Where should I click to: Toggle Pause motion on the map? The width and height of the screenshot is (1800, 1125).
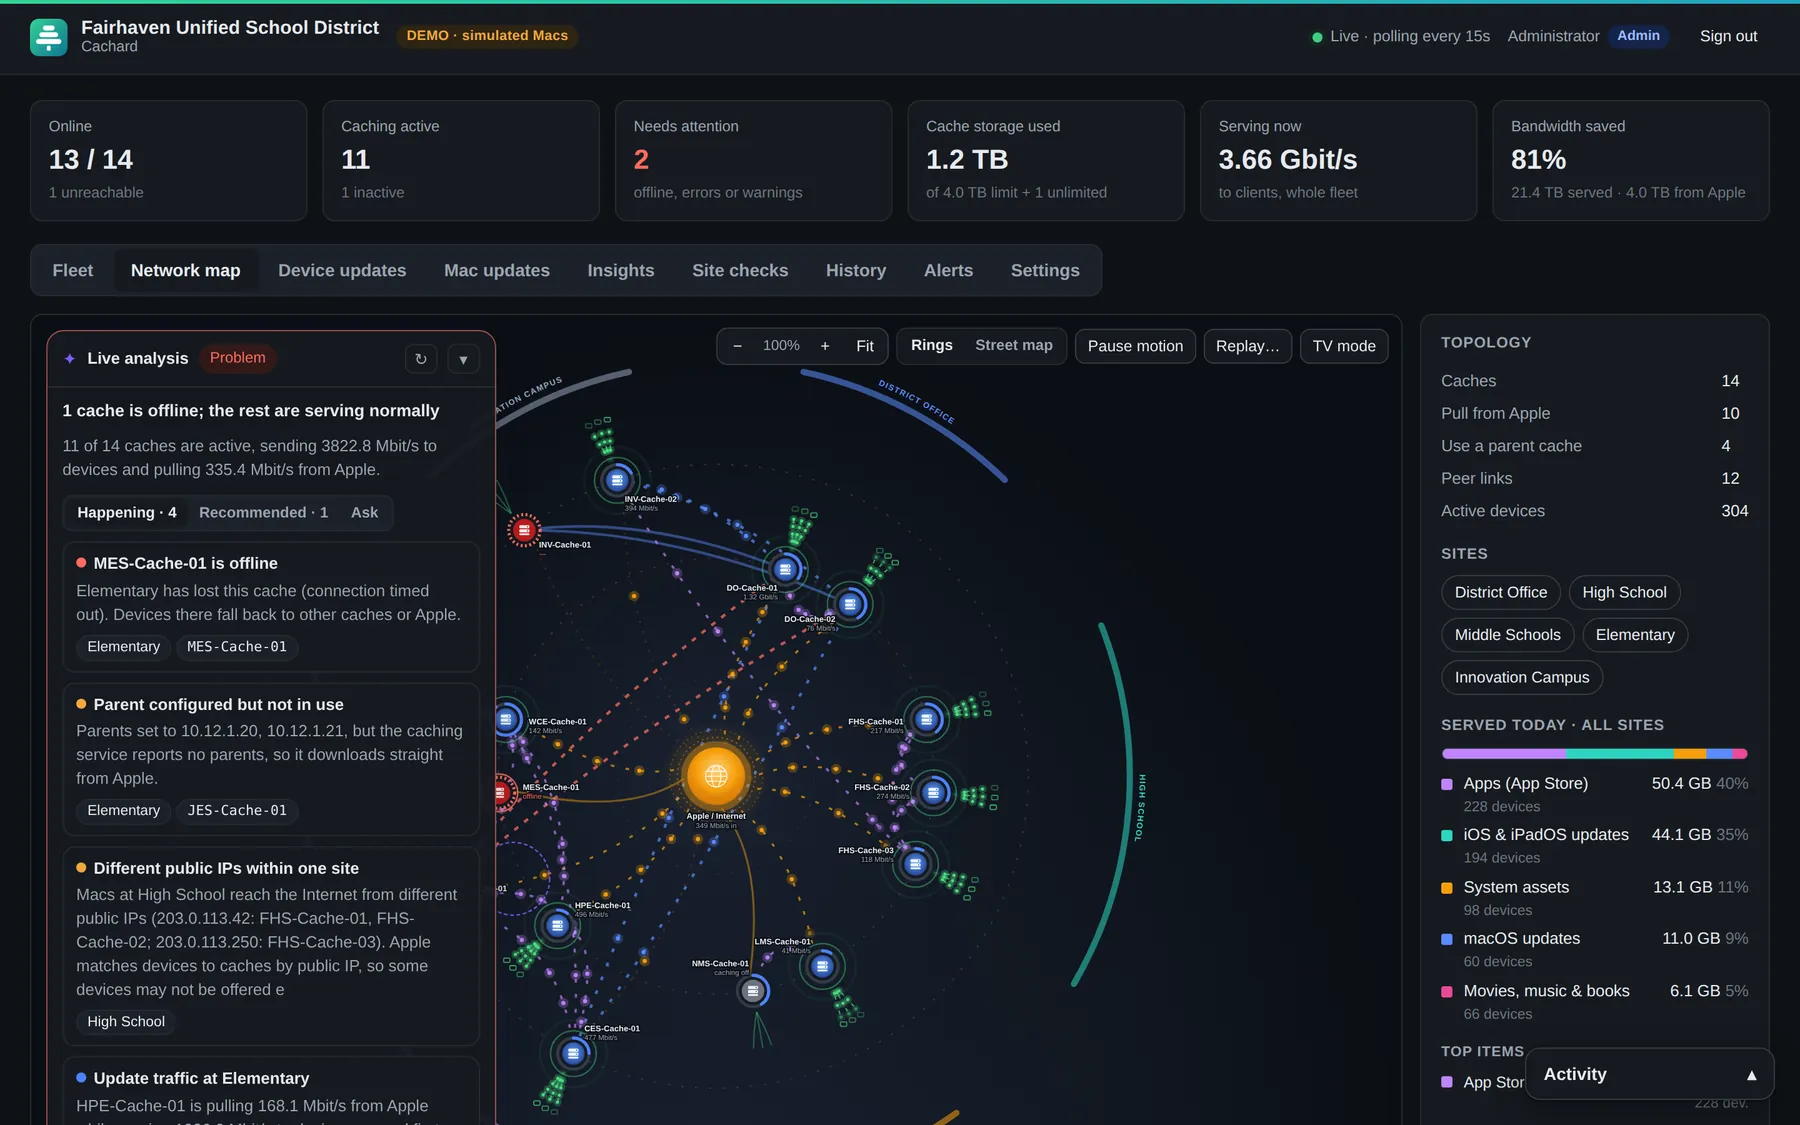click(x=1135, y=346)
